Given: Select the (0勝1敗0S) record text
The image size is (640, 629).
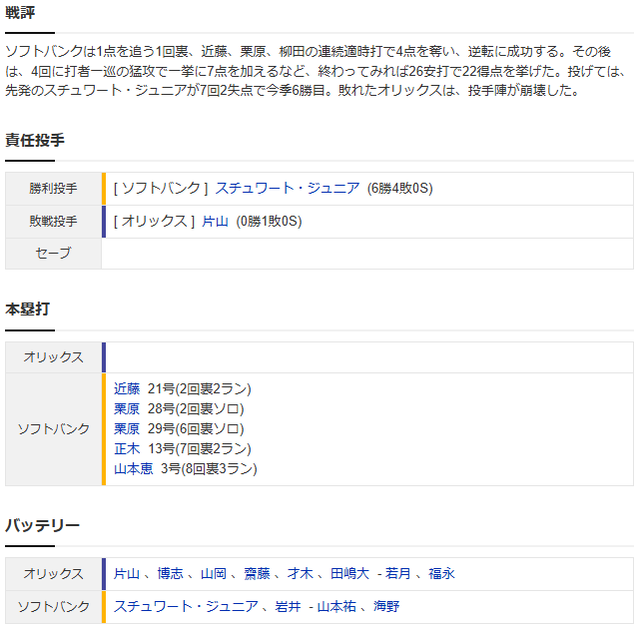Looking at the screenshot, I should [x=269, y=221].
